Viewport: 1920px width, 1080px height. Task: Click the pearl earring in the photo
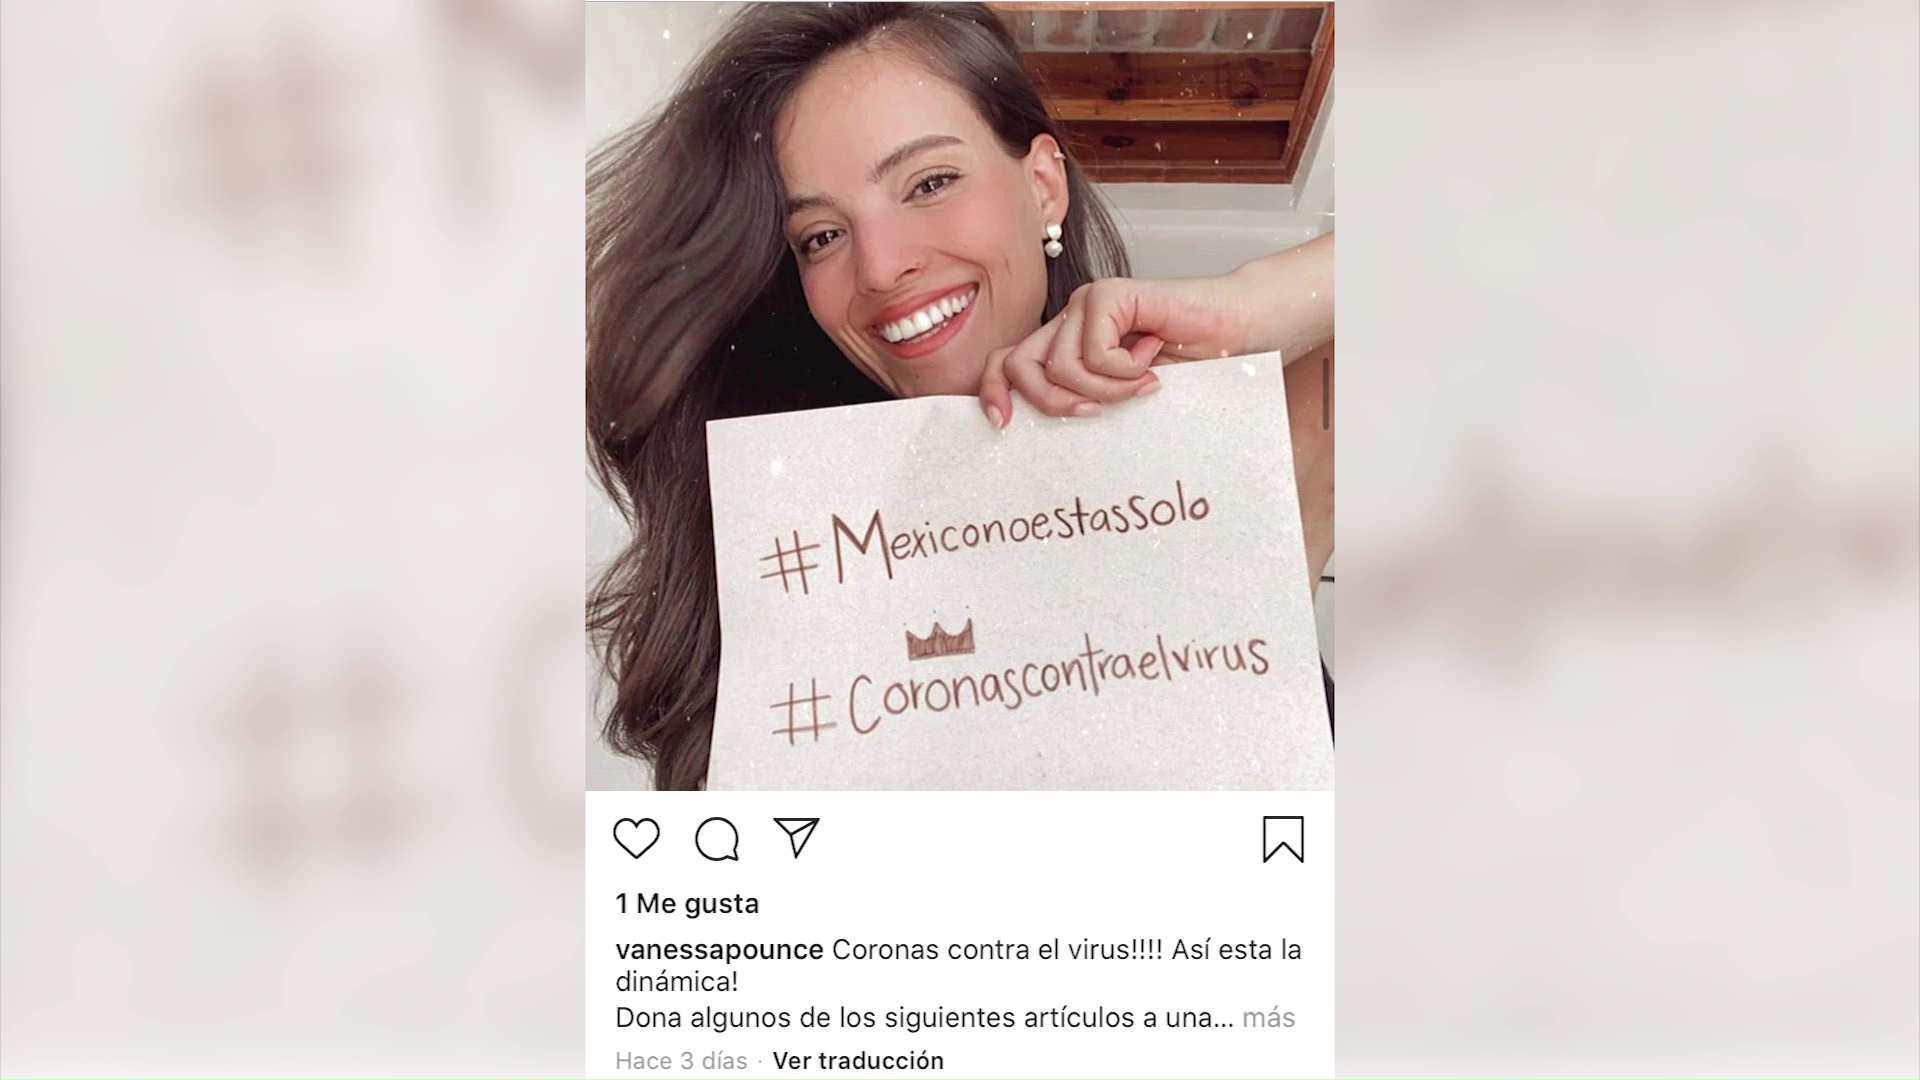[1052, 240]
